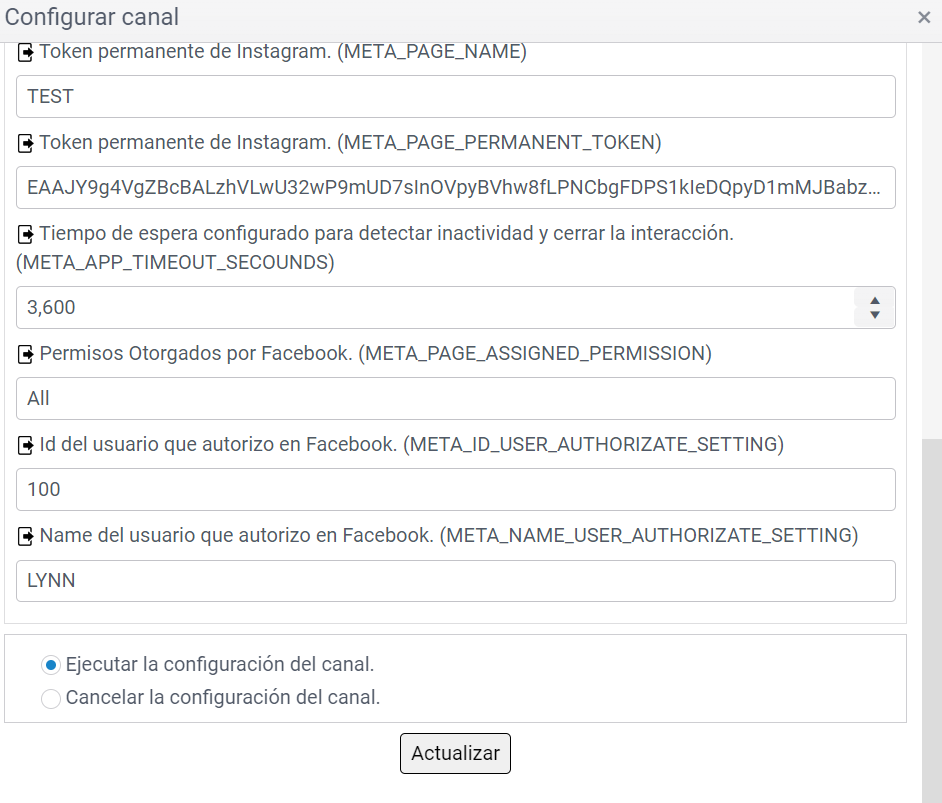
Task: Click the assigned permission field with All
Action: pyautogui.click(x=455, y=399)
